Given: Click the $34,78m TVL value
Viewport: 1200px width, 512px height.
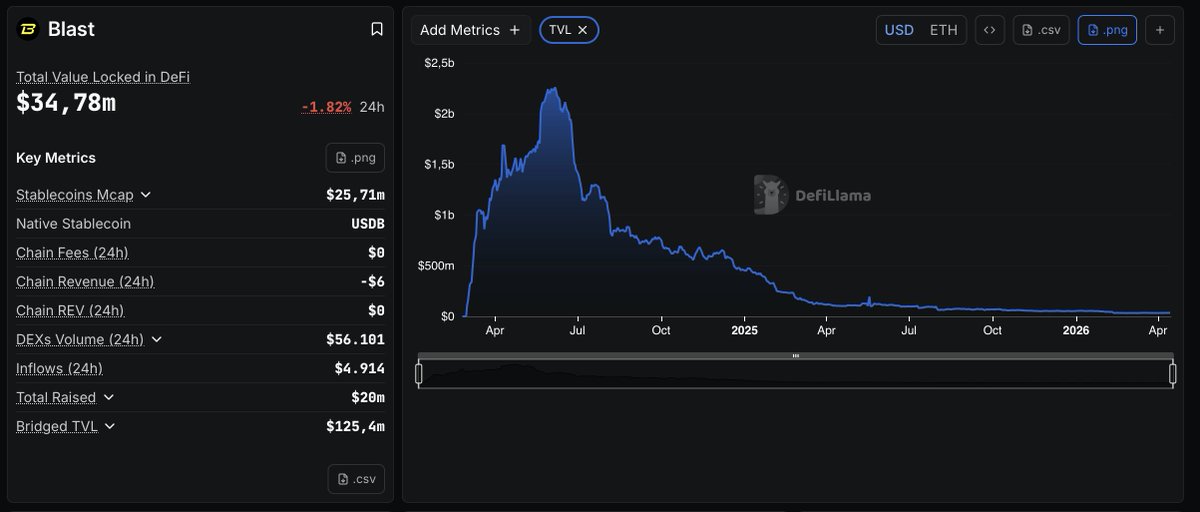Looking at the screenshot, I should pos(66,101).
